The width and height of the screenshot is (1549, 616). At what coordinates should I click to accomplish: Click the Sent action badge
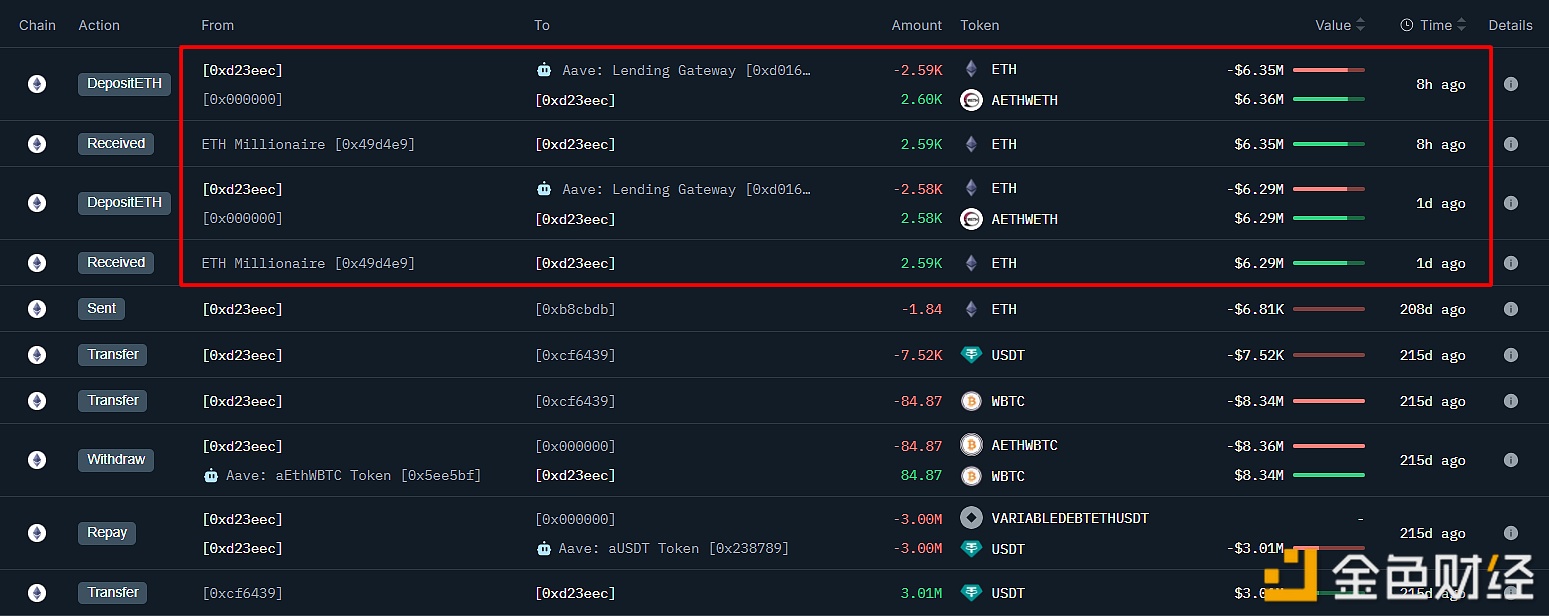tap(101, 309)
